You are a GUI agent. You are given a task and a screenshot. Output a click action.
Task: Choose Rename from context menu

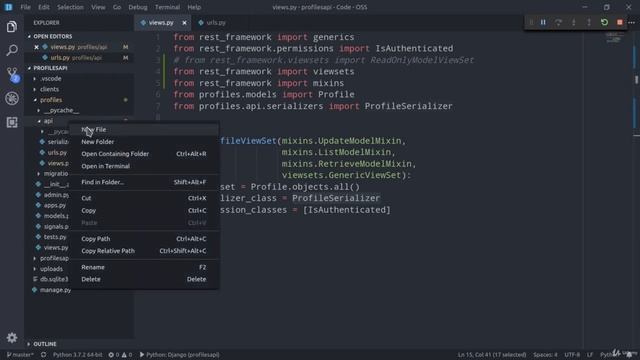point(144,267)
